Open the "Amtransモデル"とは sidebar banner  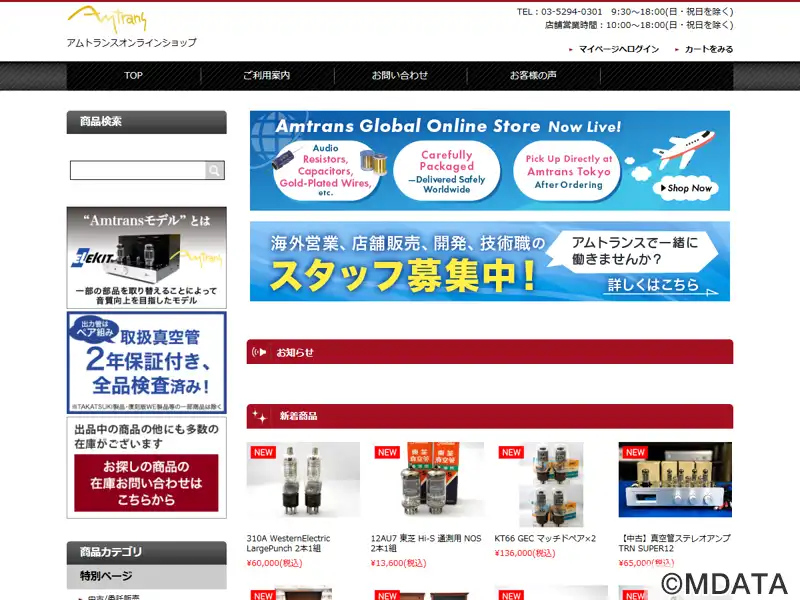pos(146,257)
